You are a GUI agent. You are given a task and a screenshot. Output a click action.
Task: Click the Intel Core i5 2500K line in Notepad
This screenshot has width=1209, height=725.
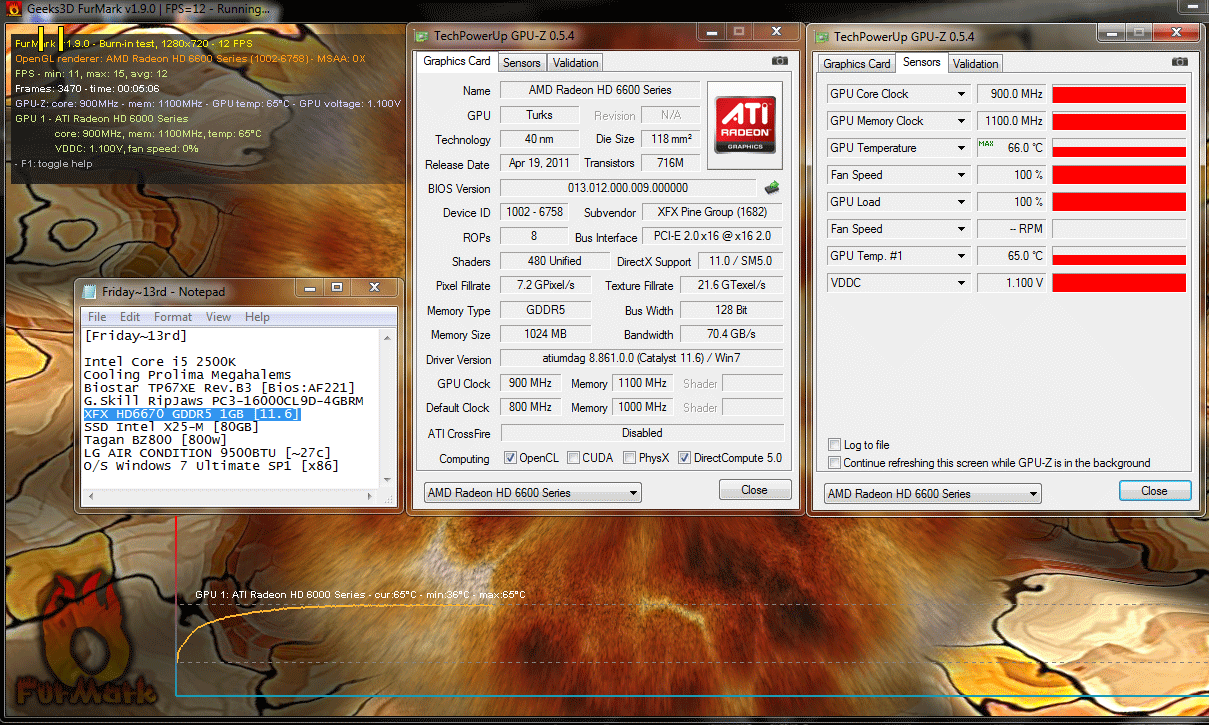tap(160, 361)
